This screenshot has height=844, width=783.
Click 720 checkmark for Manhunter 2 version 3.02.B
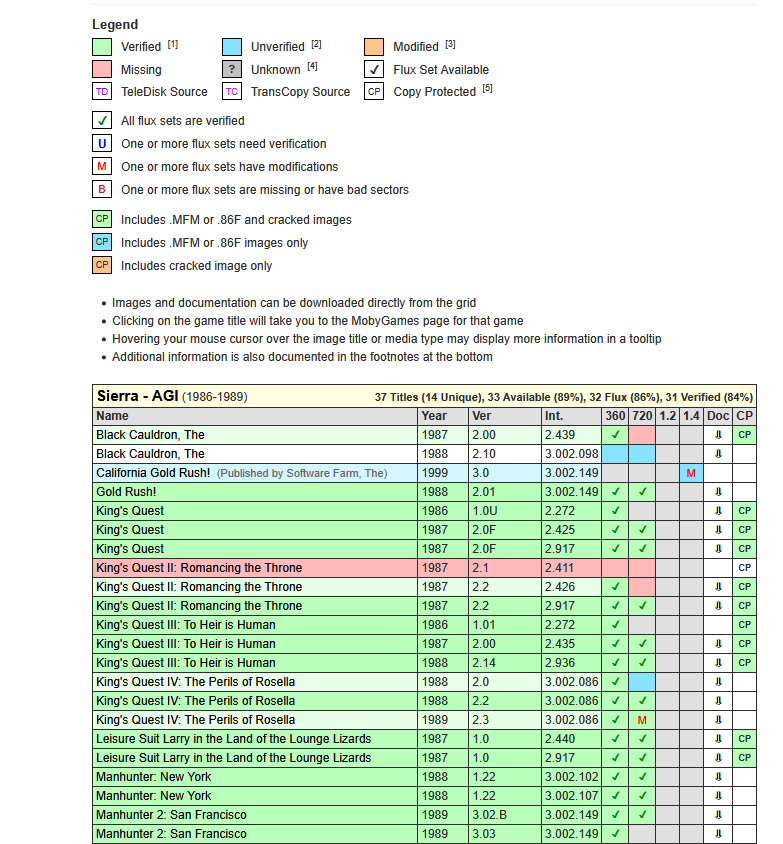(x=642, y=815)
